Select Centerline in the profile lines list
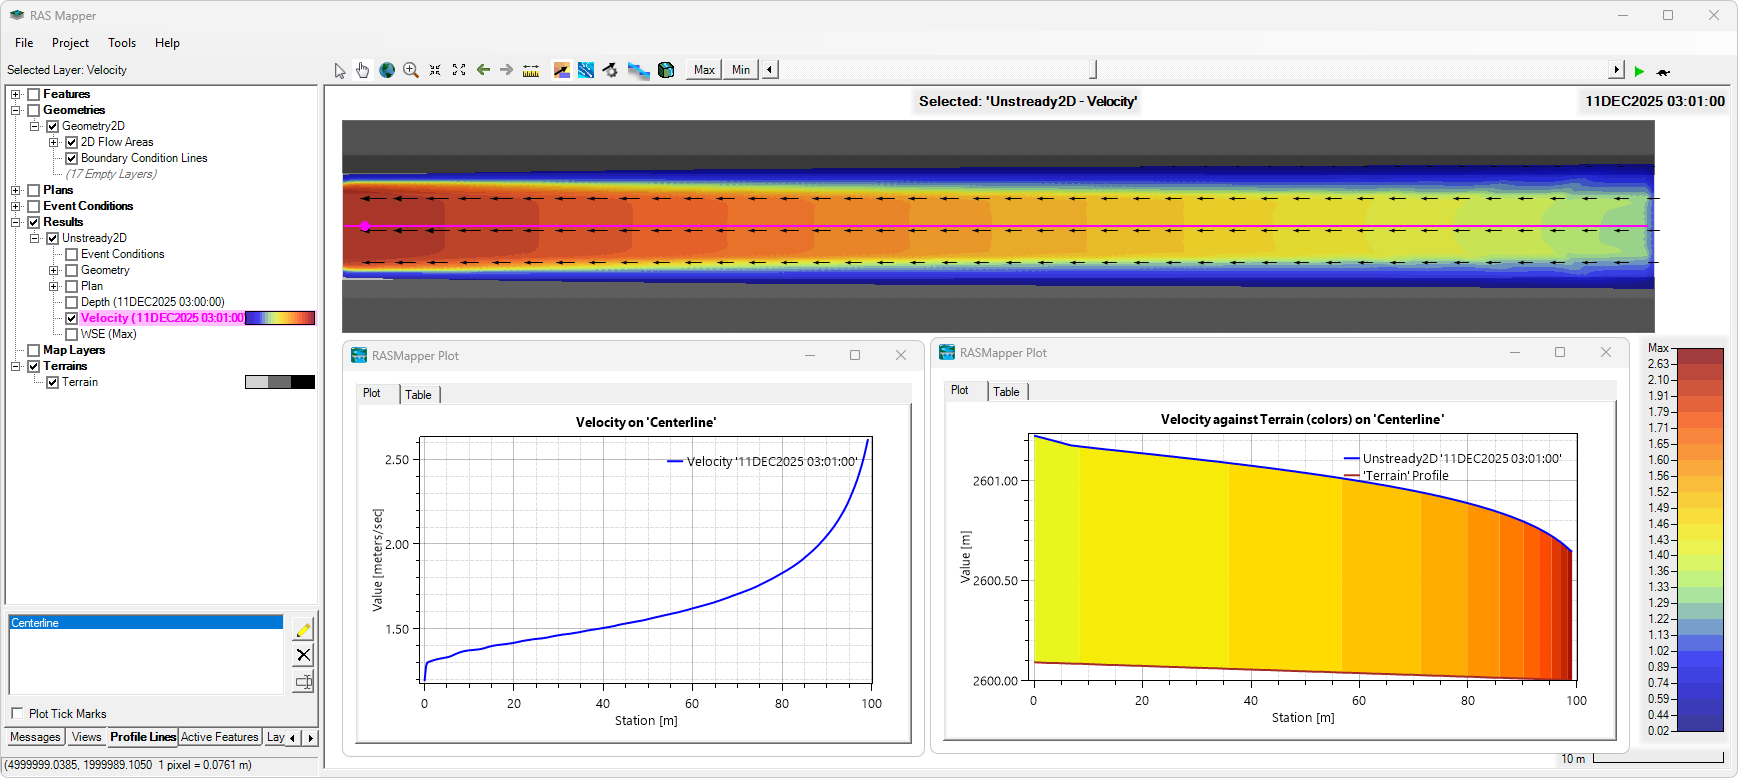This screenshot has height=778, width=1738. [x=146, y=623]
